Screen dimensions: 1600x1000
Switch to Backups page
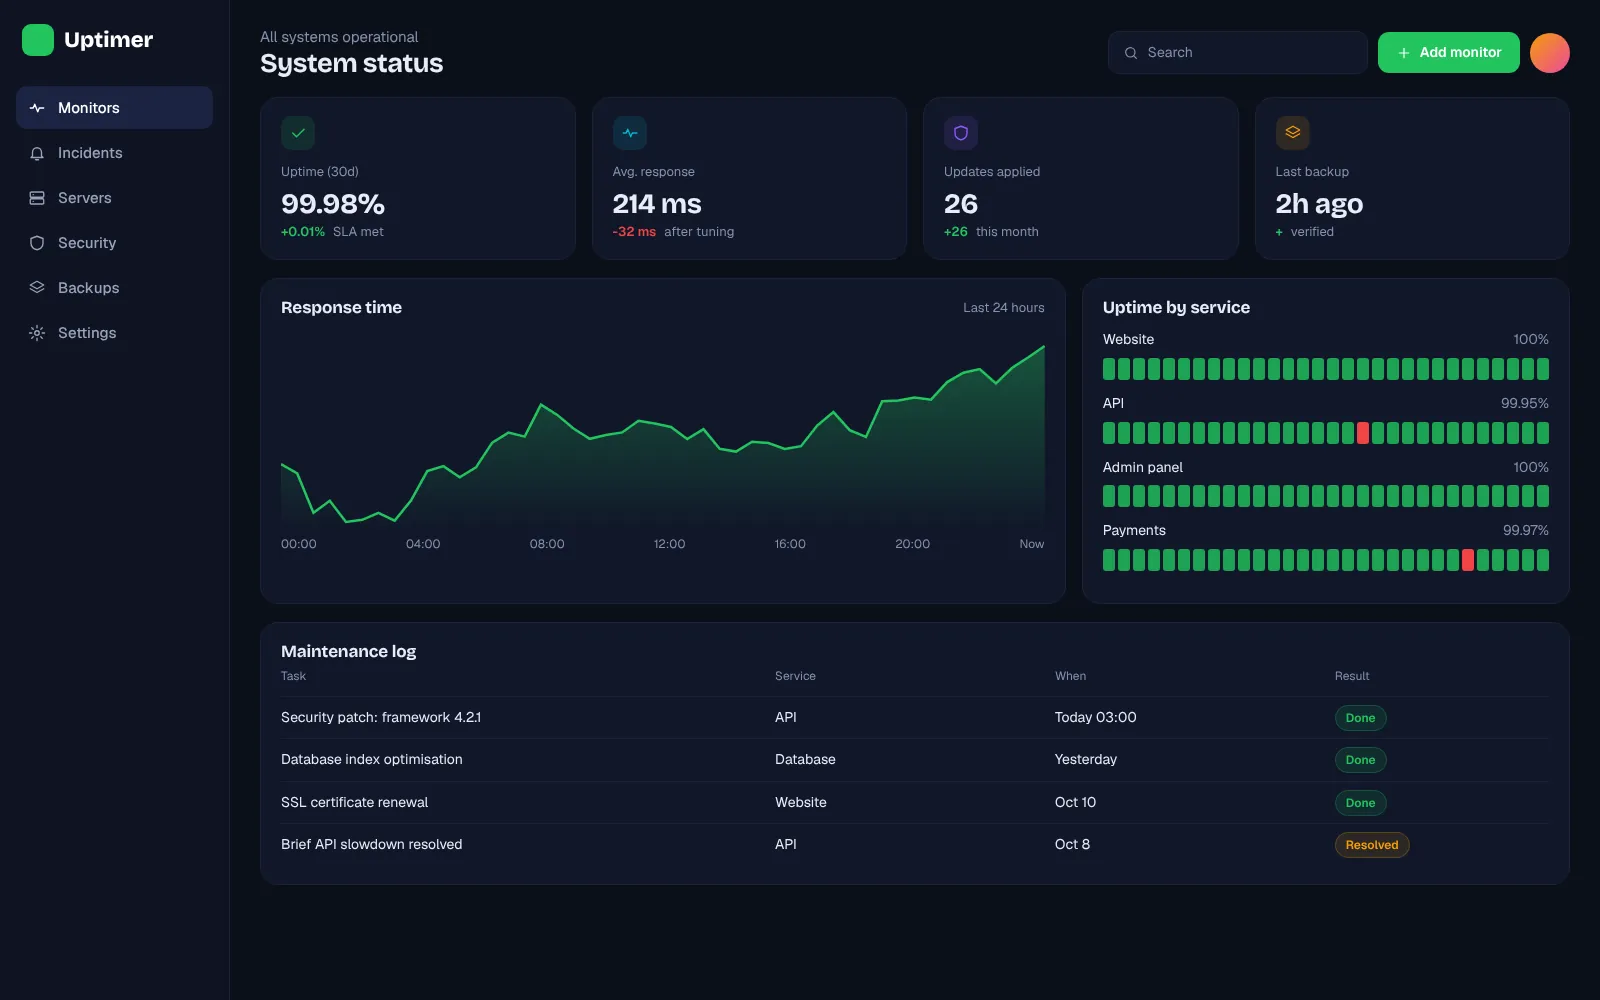tap(114, 288)
